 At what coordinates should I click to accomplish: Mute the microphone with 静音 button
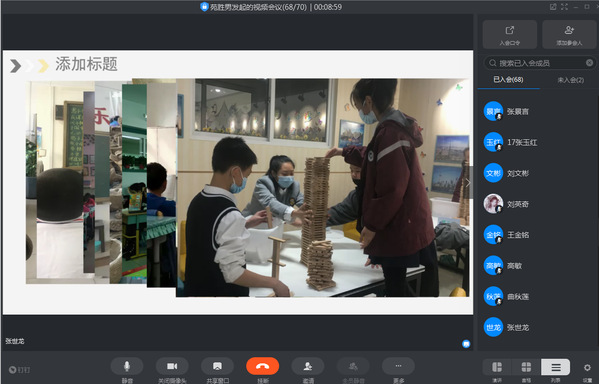[x=127, y=366]
